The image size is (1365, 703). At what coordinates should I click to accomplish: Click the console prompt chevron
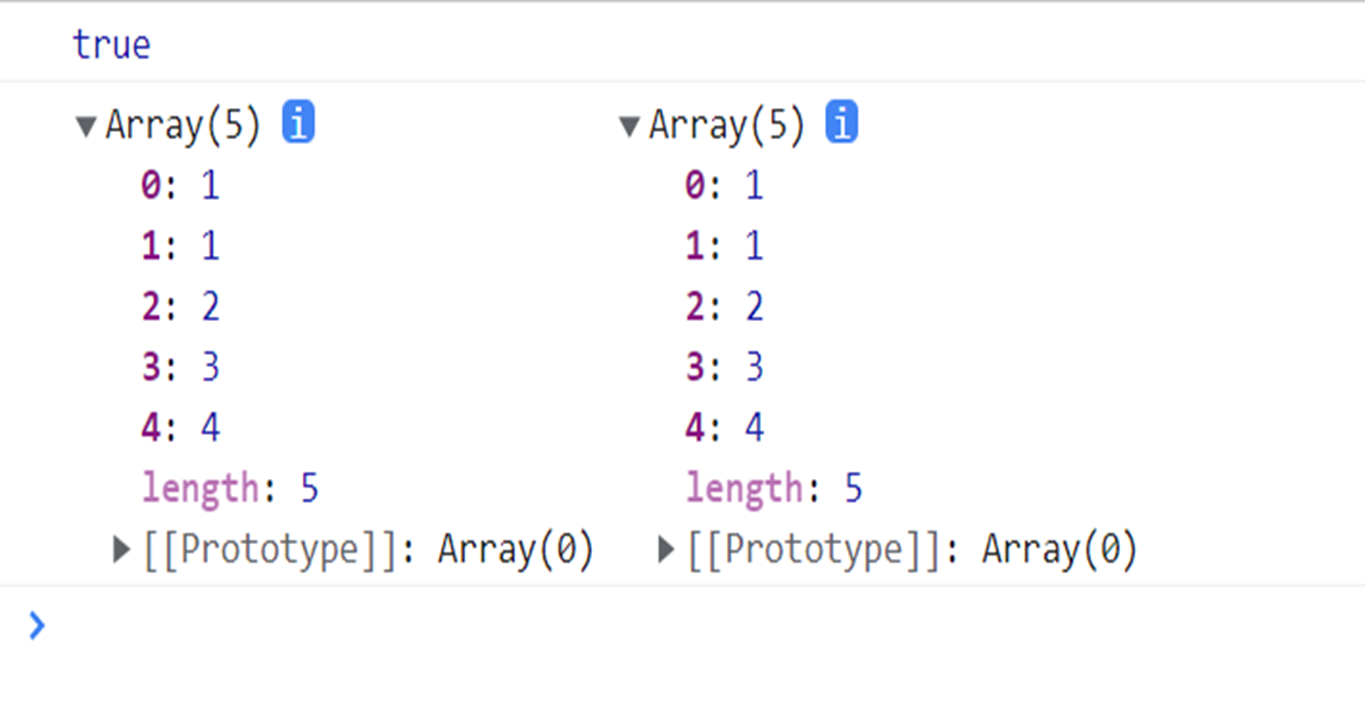click(37, 626)
